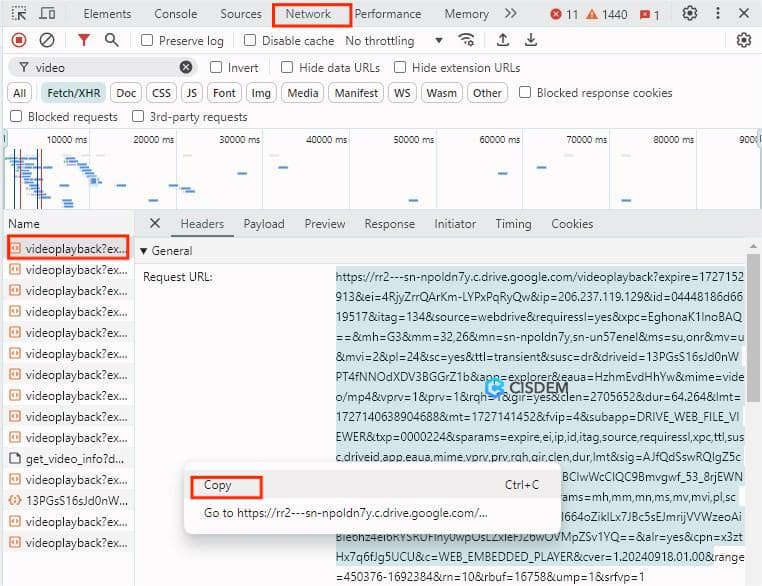Switch to the Performance tab
The width and height of the screenshot is (762, 586).
[387, 14]
